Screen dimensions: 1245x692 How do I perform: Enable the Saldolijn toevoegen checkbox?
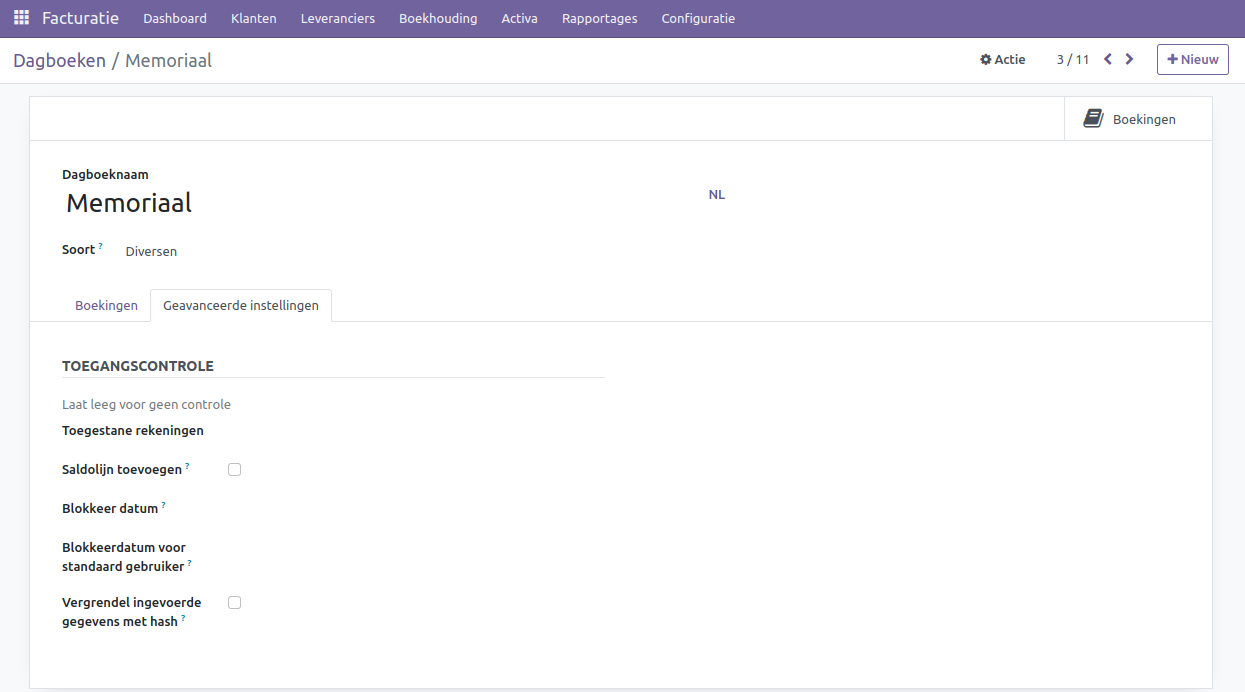click(x=234, y=469)
